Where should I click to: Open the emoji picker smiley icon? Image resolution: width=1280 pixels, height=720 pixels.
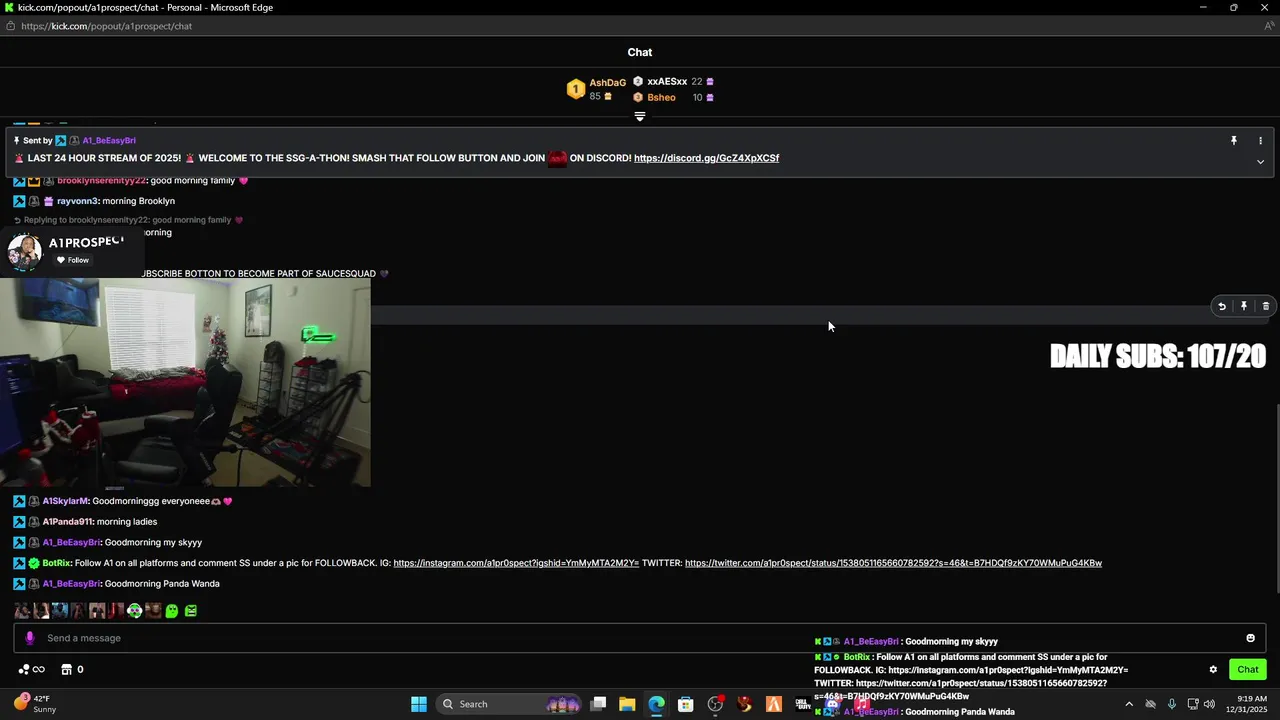[1250, 638]
